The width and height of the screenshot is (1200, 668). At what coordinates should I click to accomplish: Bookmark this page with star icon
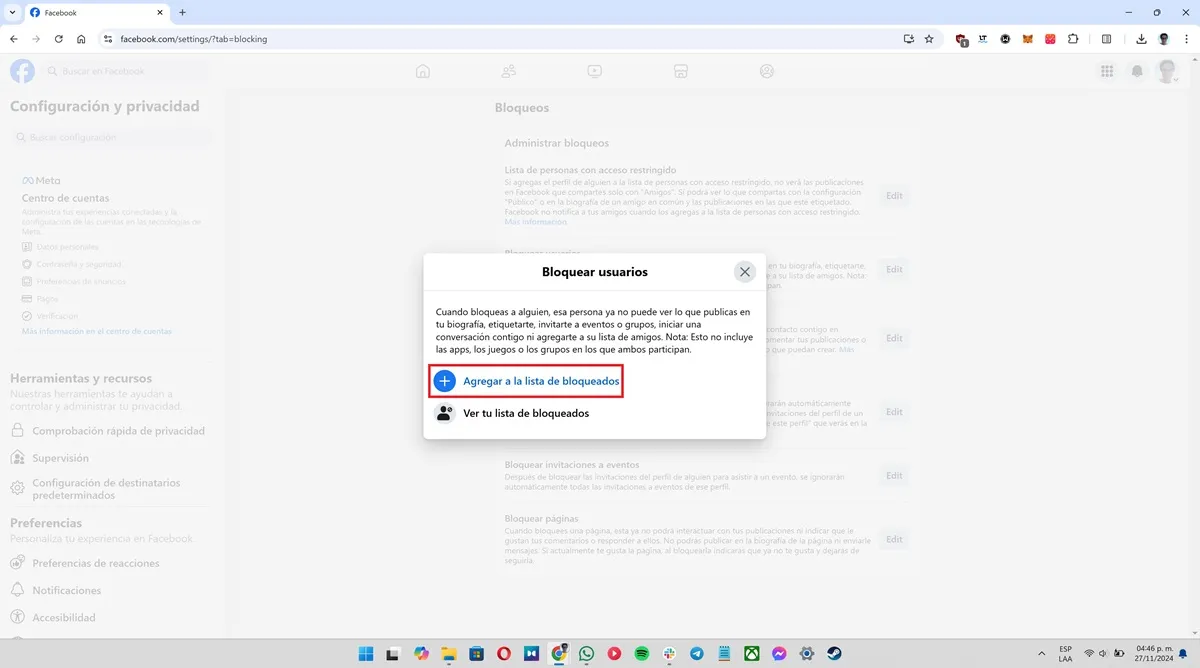click(929, 39)
